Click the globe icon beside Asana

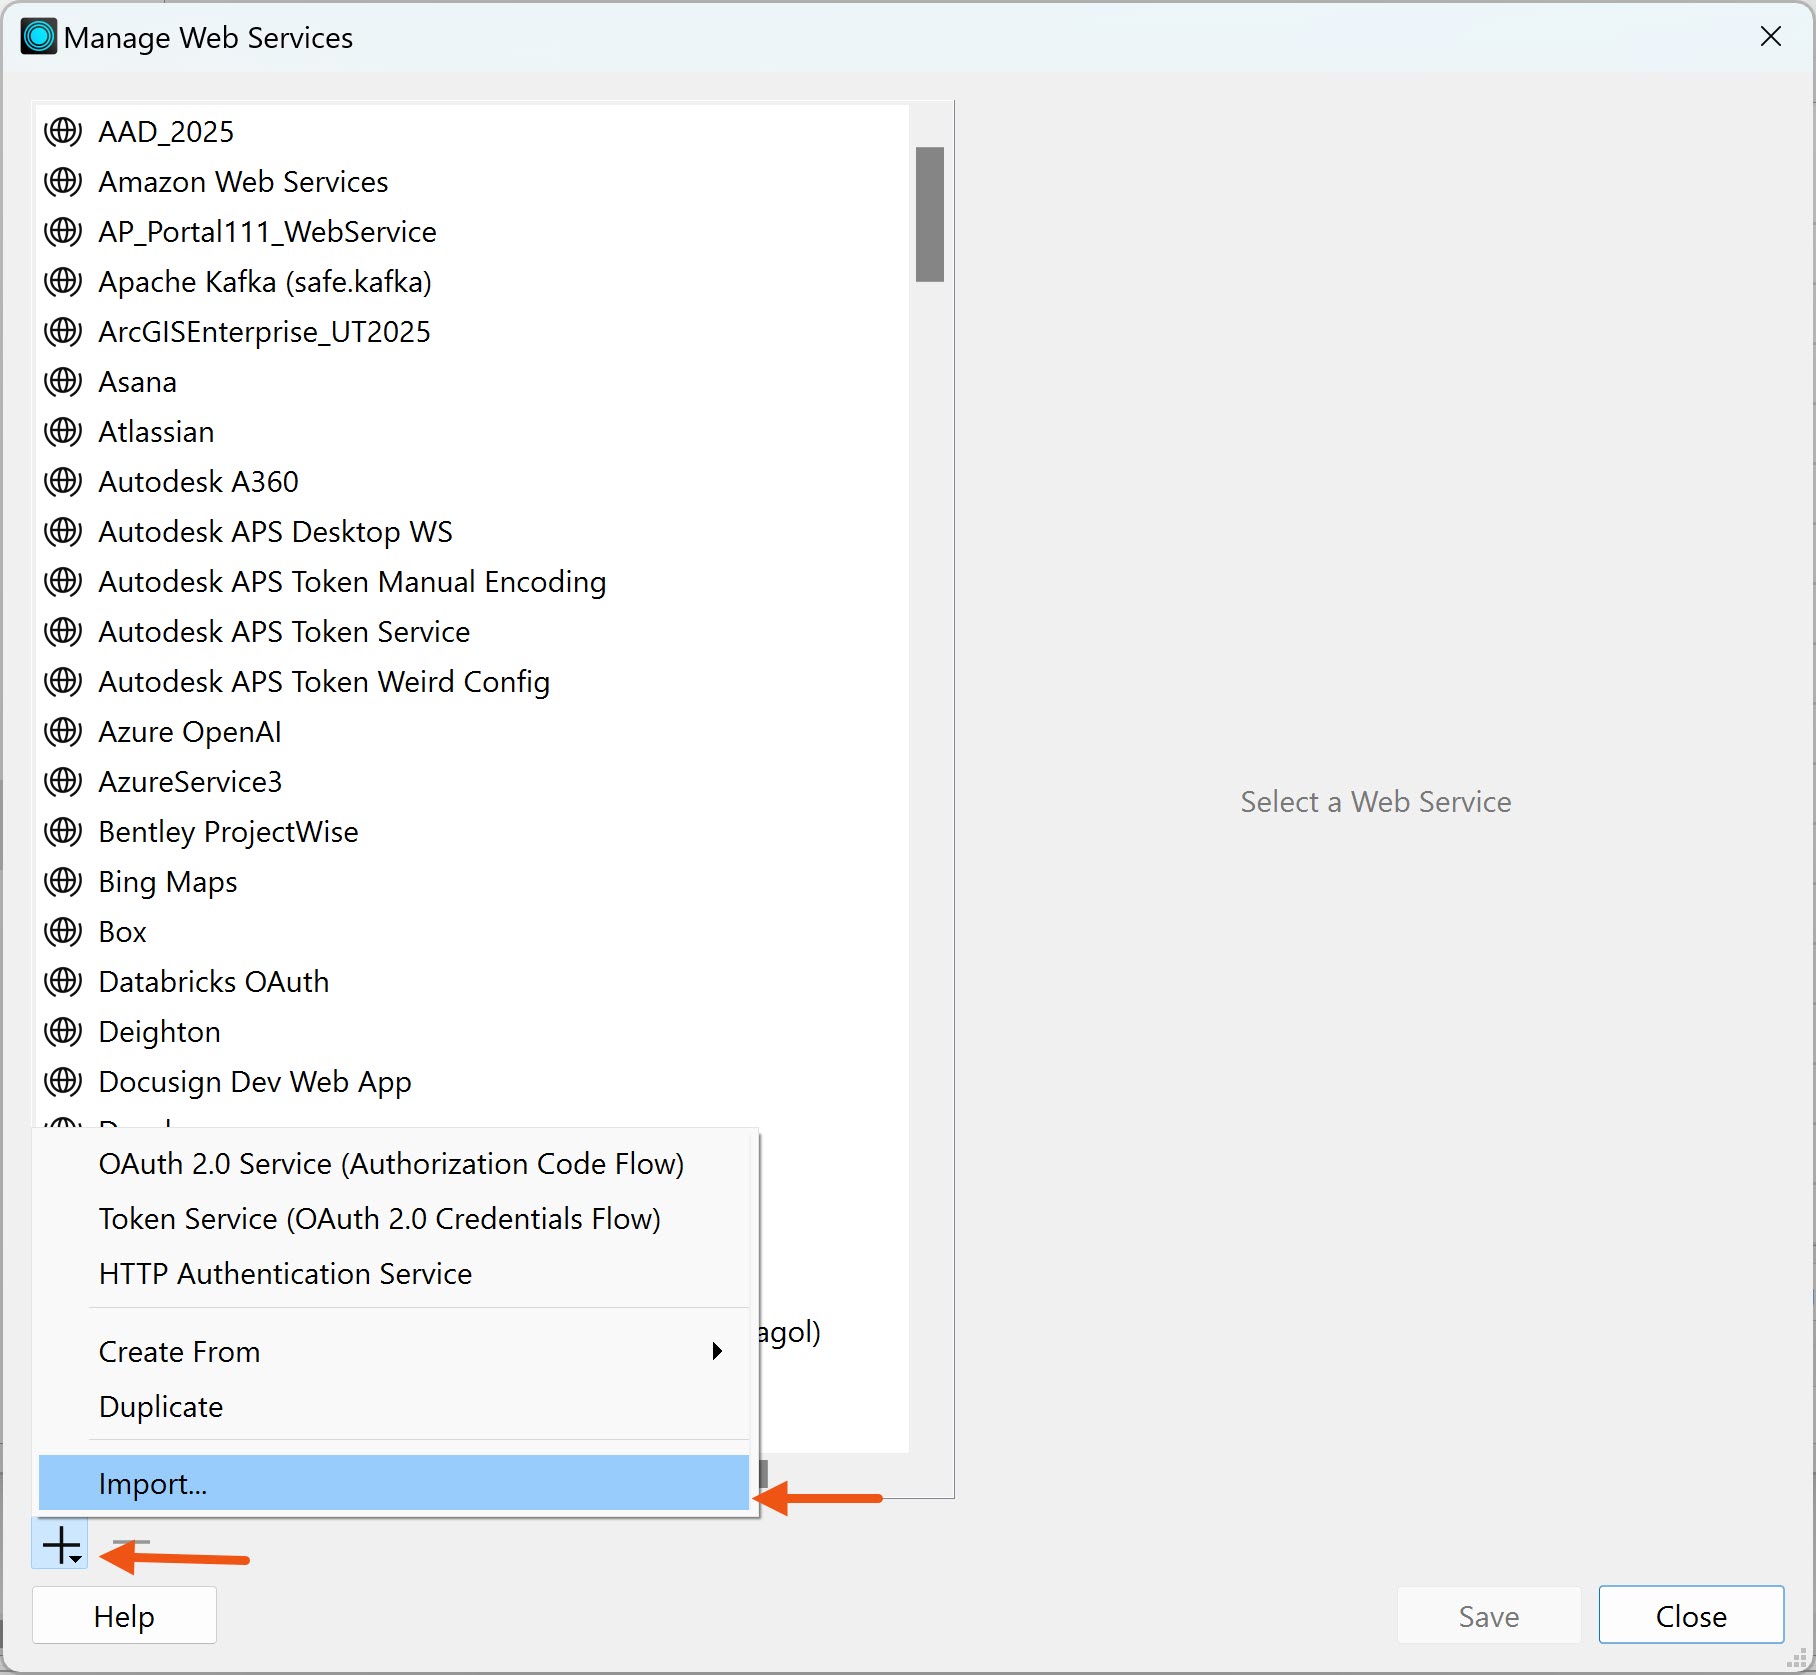point(63,381)
